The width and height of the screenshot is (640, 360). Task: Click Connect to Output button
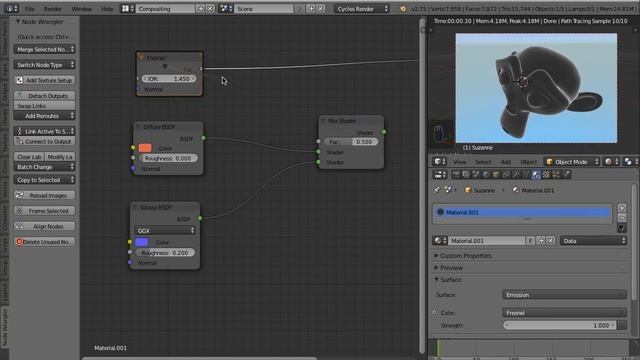(44, 141)
